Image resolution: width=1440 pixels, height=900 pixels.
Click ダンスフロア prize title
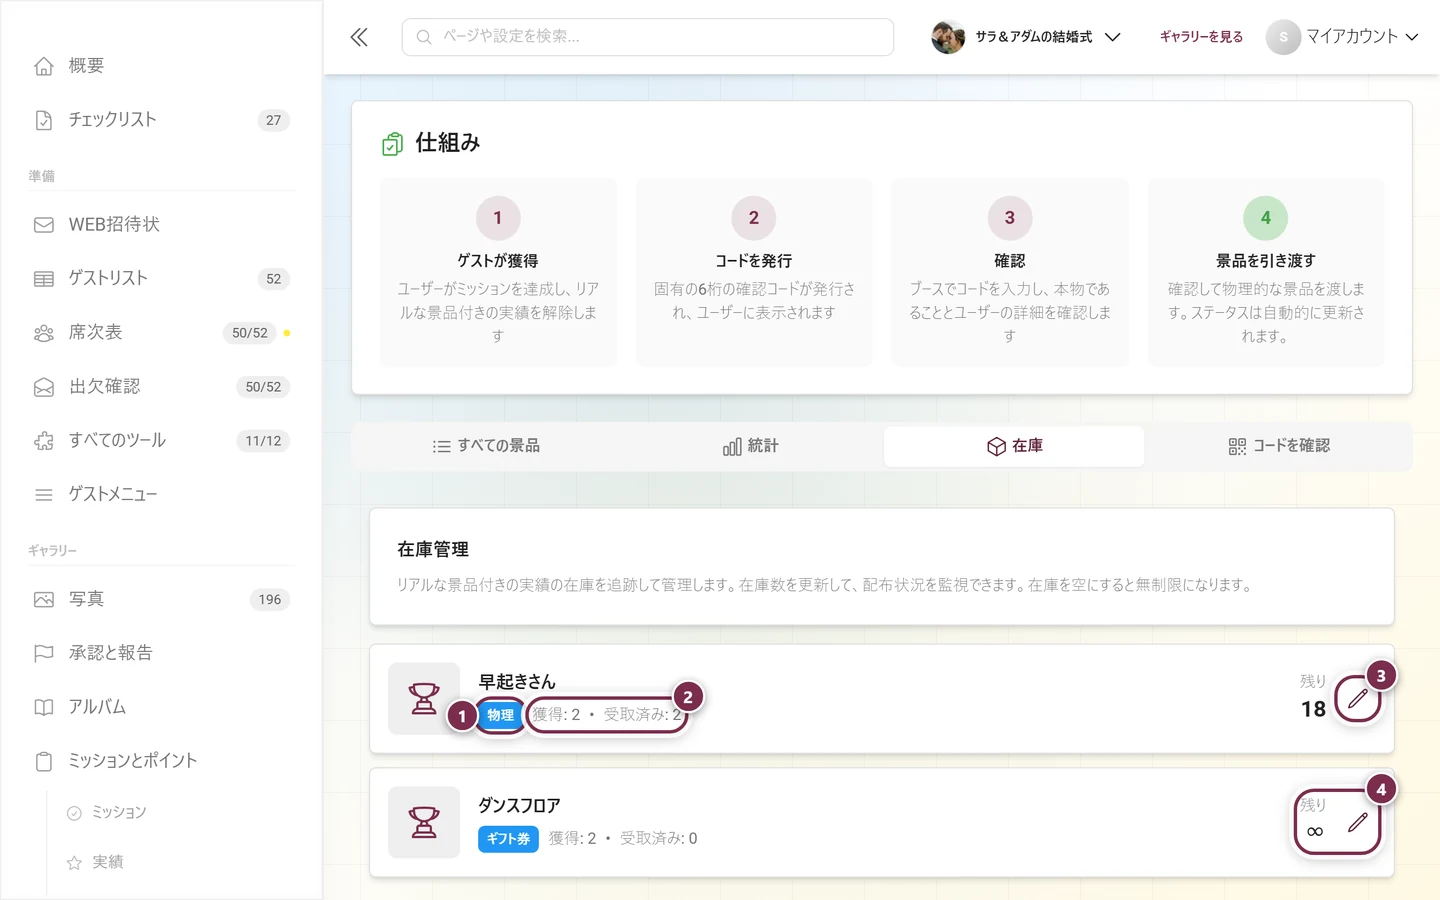click(x=519, y=806)
